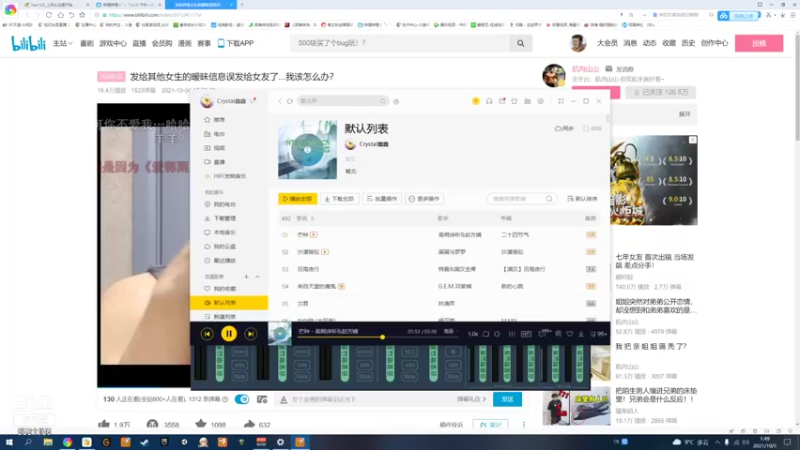Toggle Mute under the K button
800x450 pixels.
click(453, 377)
